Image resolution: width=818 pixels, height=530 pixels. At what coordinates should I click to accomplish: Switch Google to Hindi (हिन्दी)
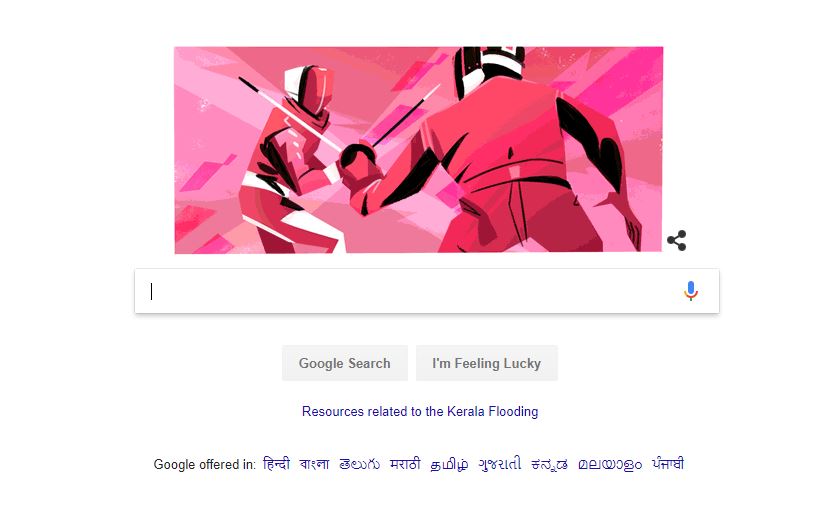point(276,464)
